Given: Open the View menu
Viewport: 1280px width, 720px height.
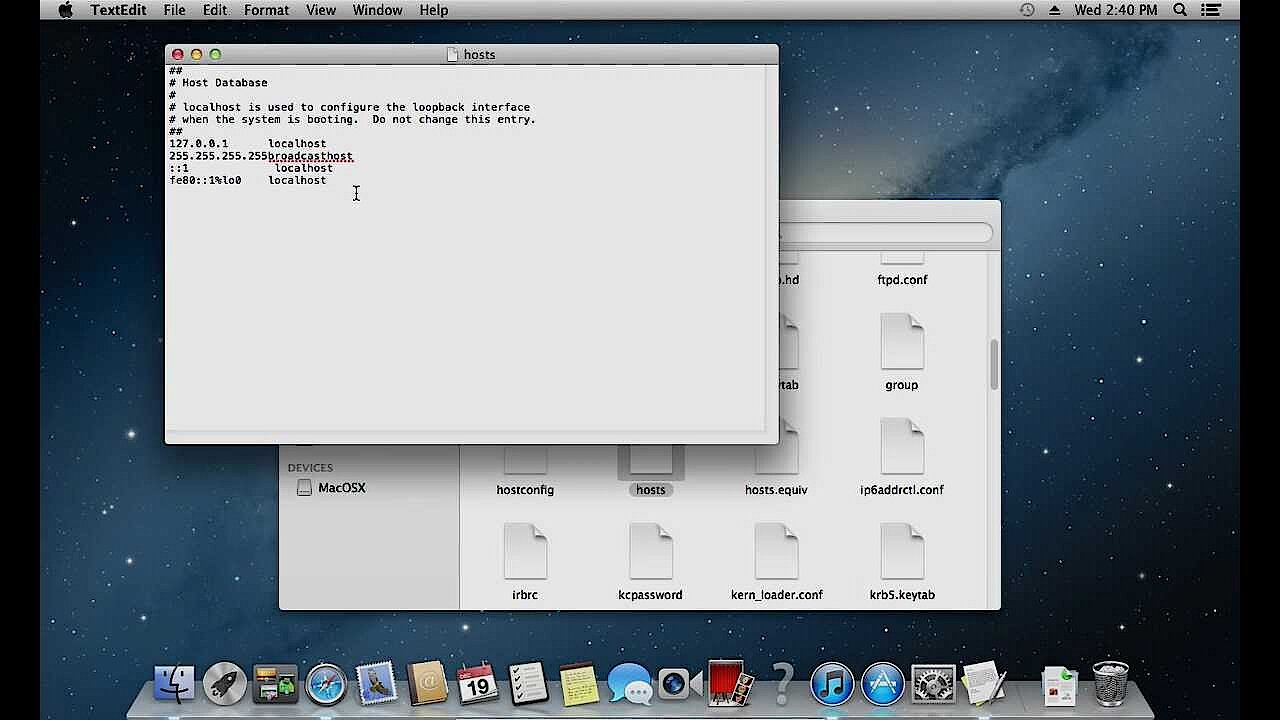Looking at the screenshot, I should point(321,10).
